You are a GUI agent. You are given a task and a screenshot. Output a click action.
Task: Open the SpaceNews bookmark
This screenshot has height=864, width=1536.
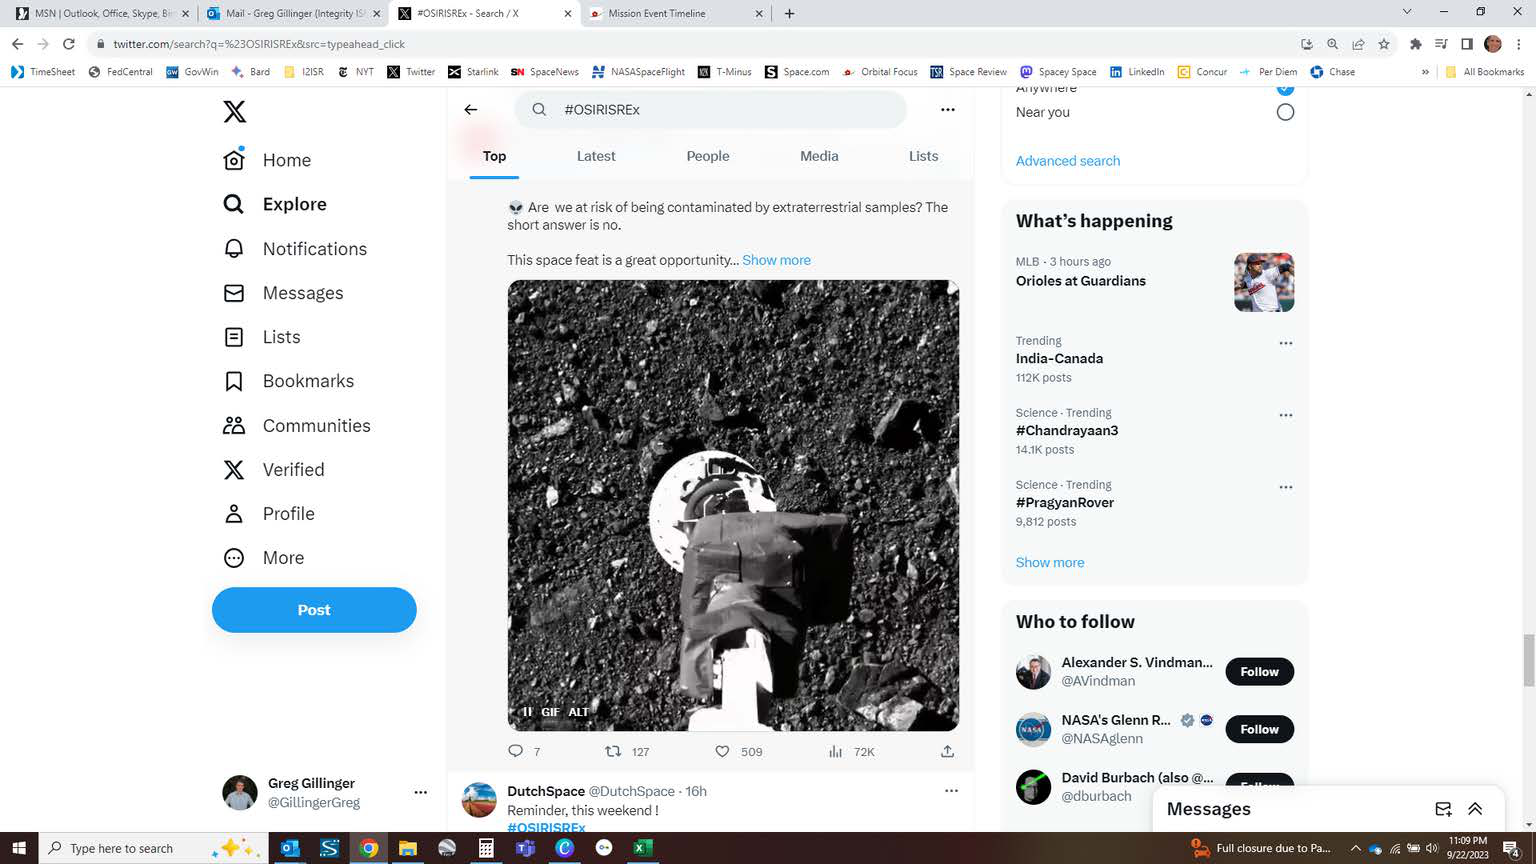tap(544, 72)
